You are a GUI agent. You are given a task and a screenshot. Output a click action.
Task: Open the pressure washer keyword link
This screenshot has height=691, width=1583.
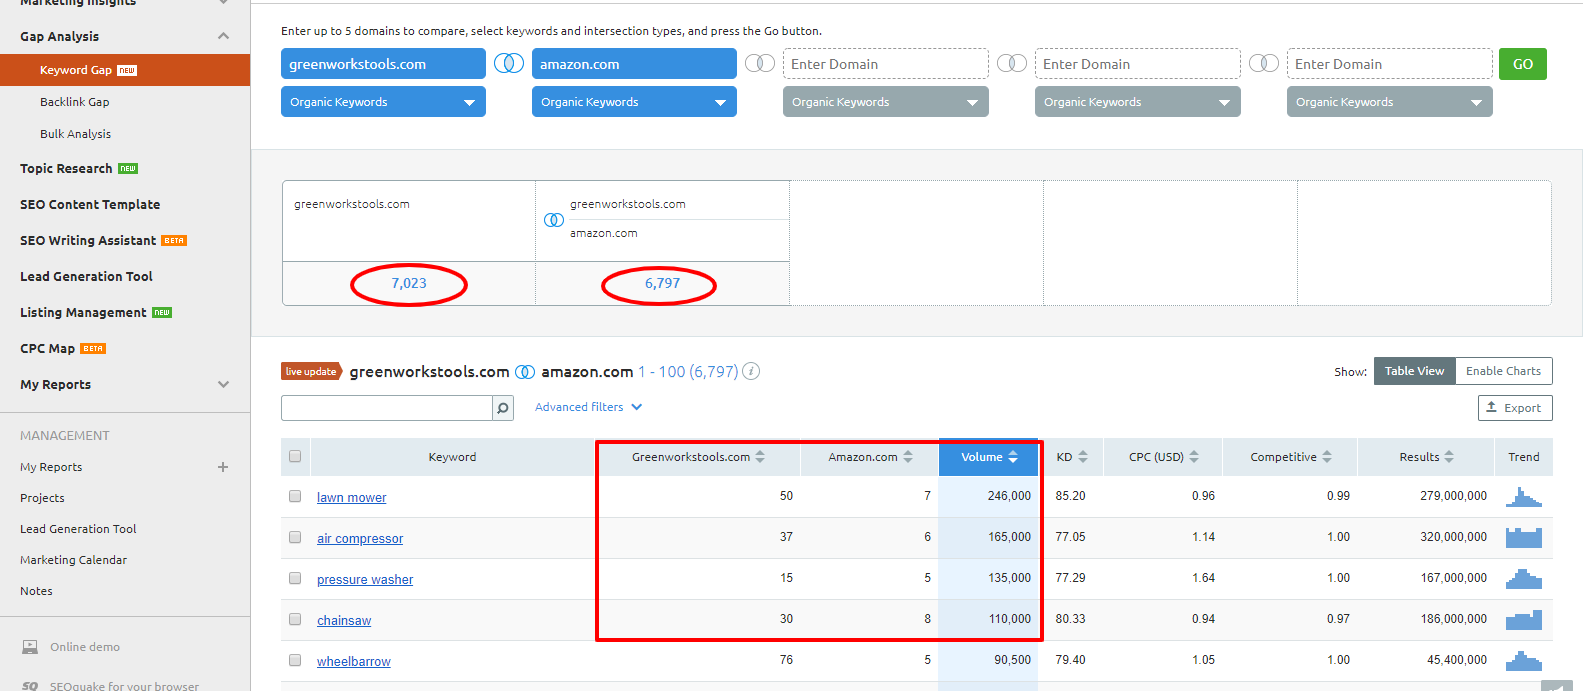coord(365,580)
